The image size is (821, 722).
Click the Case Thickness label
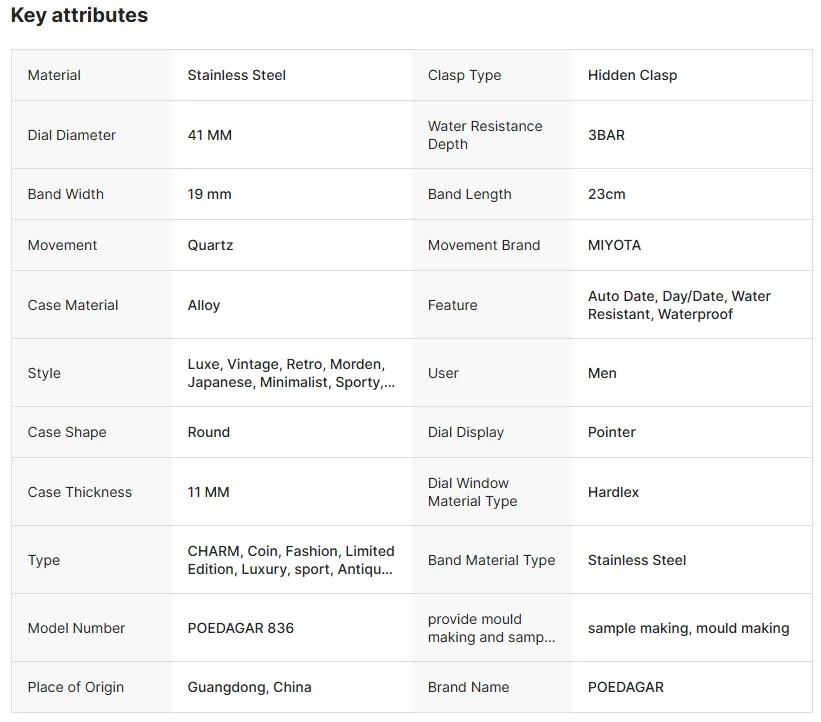(80, 492)
